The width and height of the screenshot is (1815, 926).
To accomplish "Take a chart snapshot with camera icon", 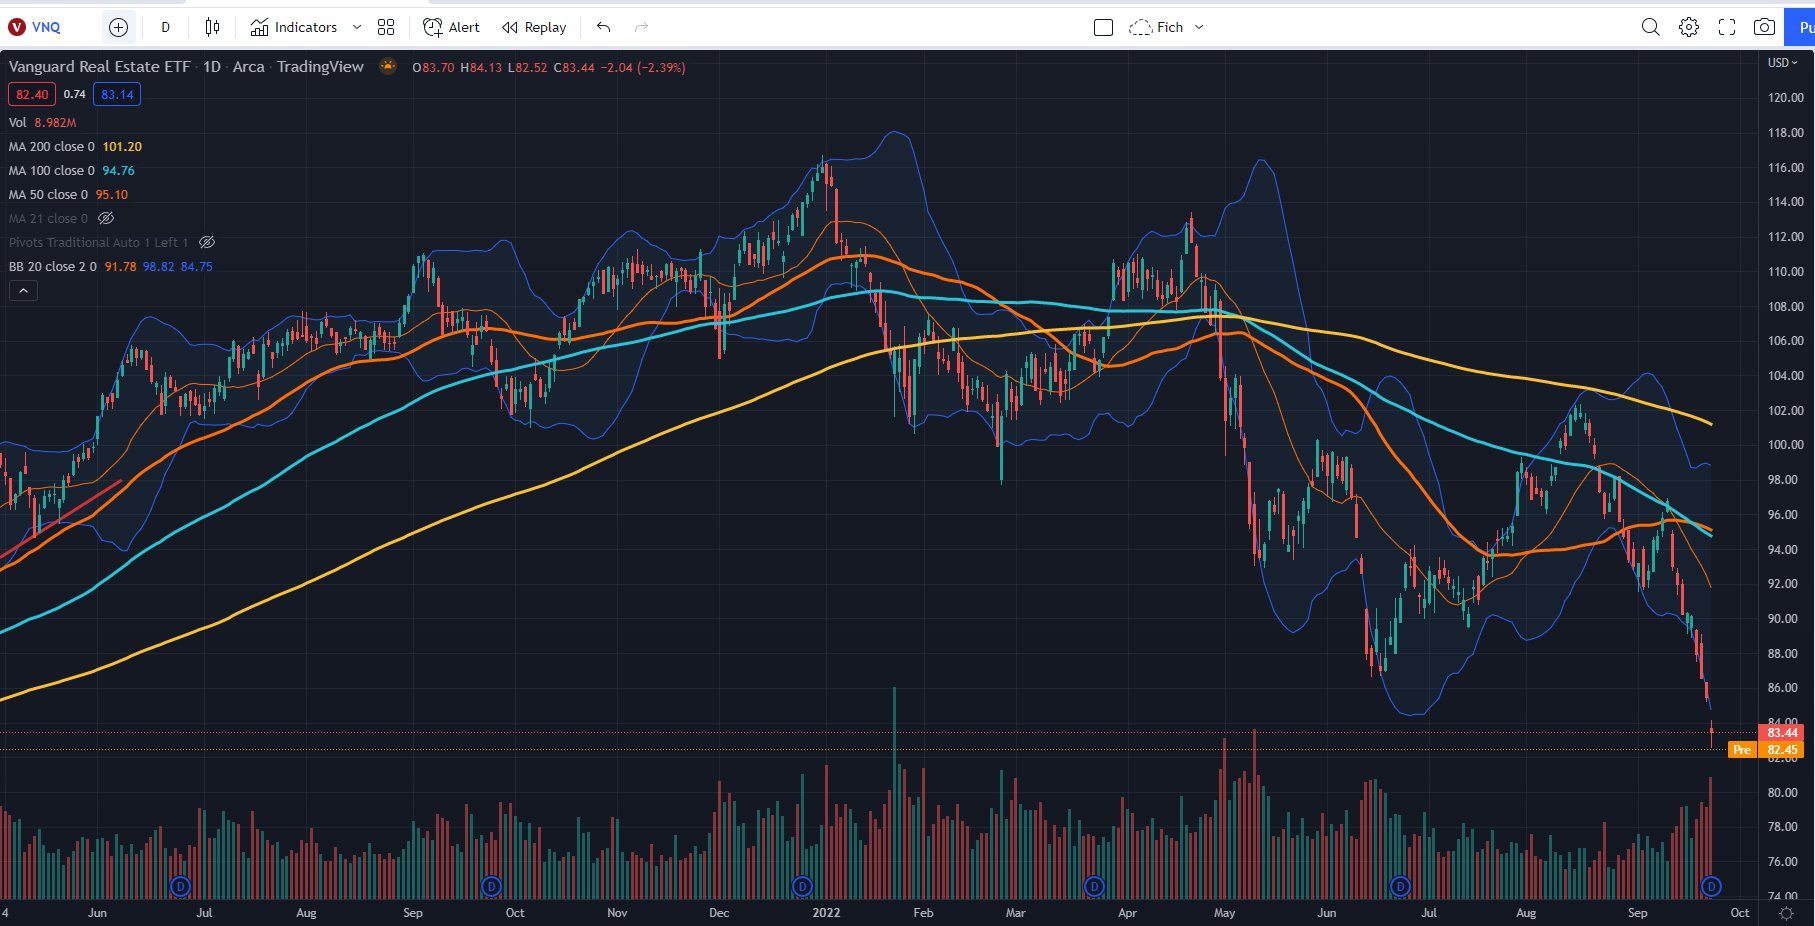I will pos(1765,27).
